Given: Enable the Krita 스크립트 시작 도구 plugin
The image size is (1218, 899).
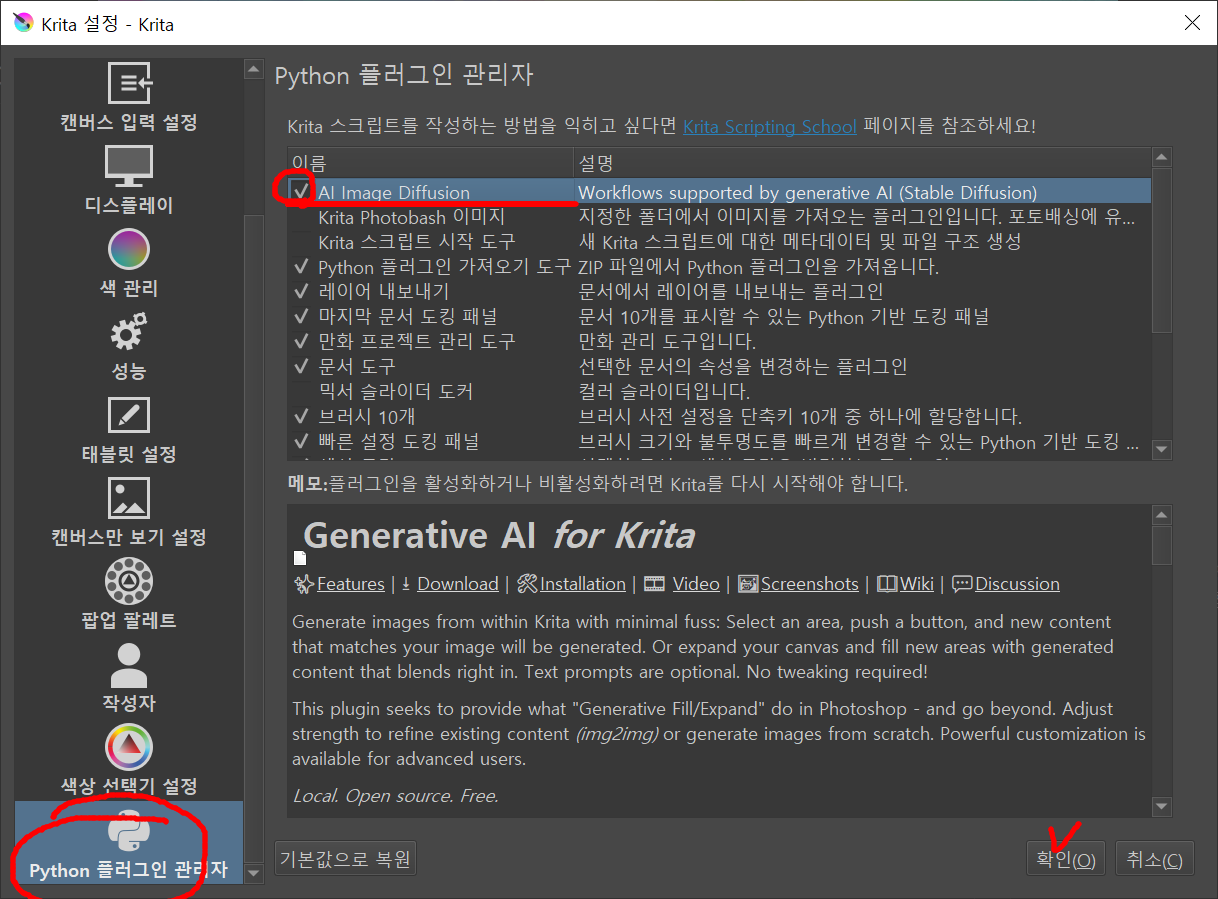Looking at the screenshot, I should point(301,242).
